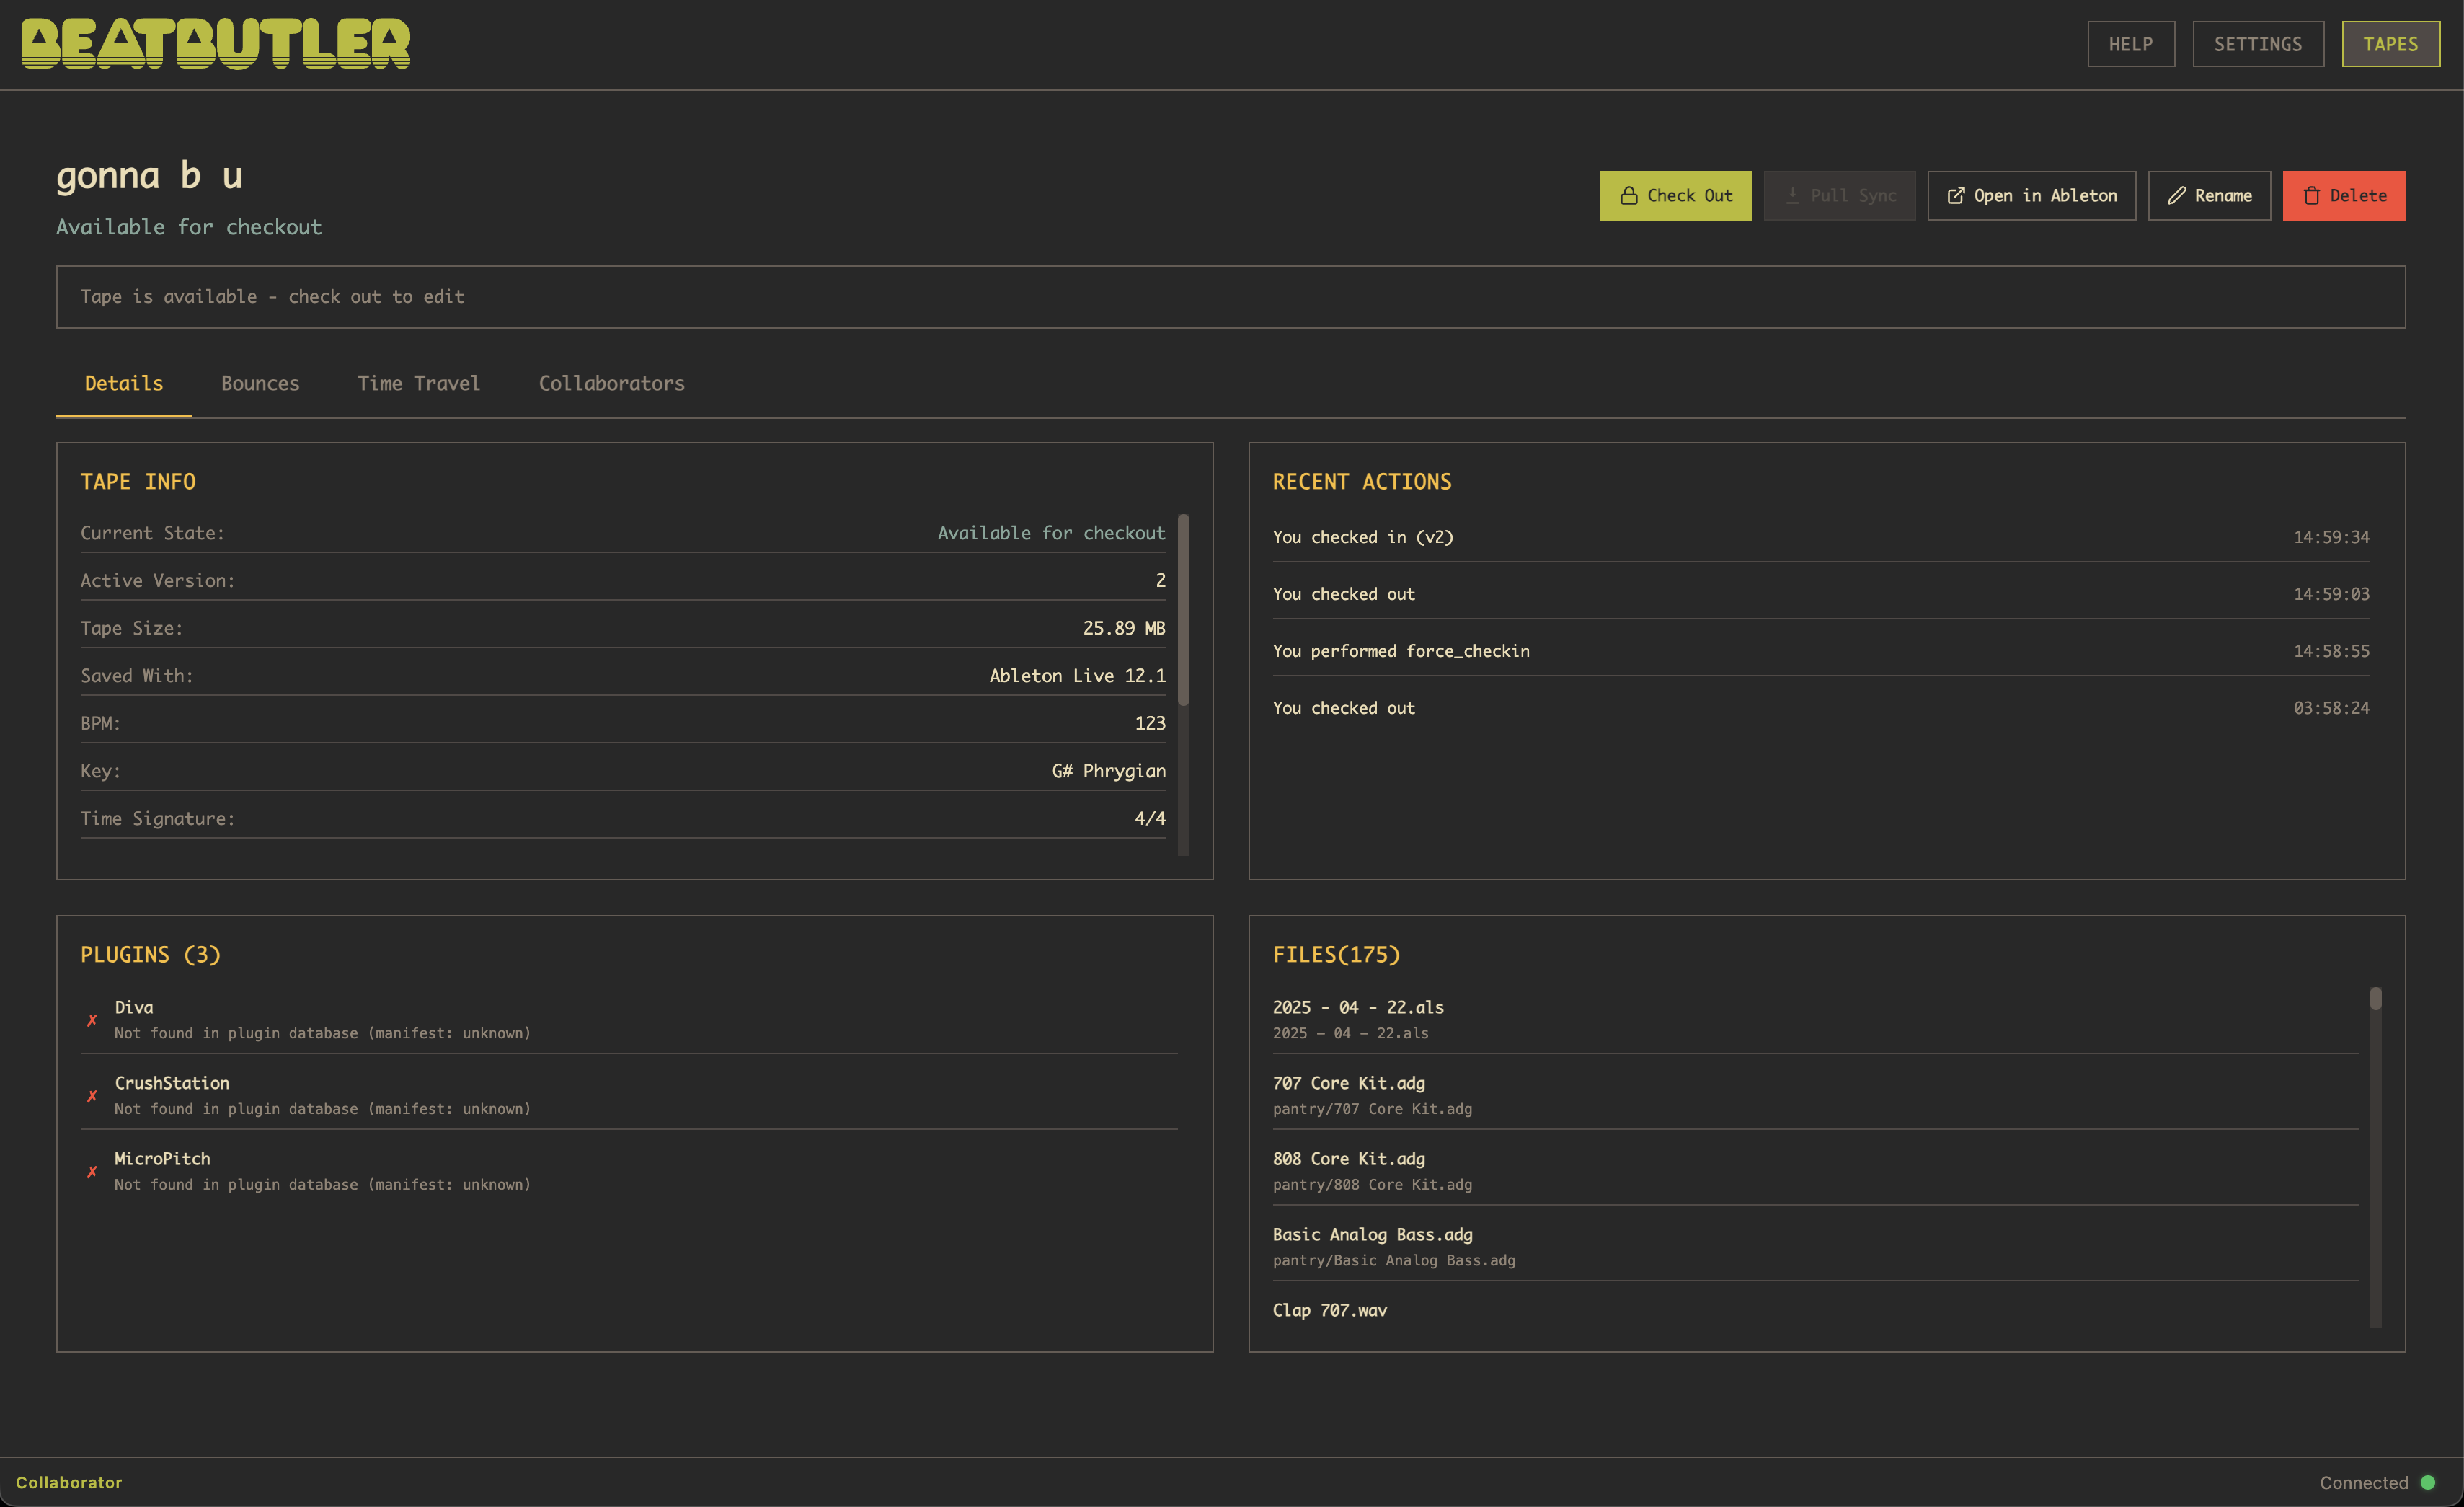Toggle the MicroPitch plugin status marker

pyautogui.click(x=92, y=1171)
